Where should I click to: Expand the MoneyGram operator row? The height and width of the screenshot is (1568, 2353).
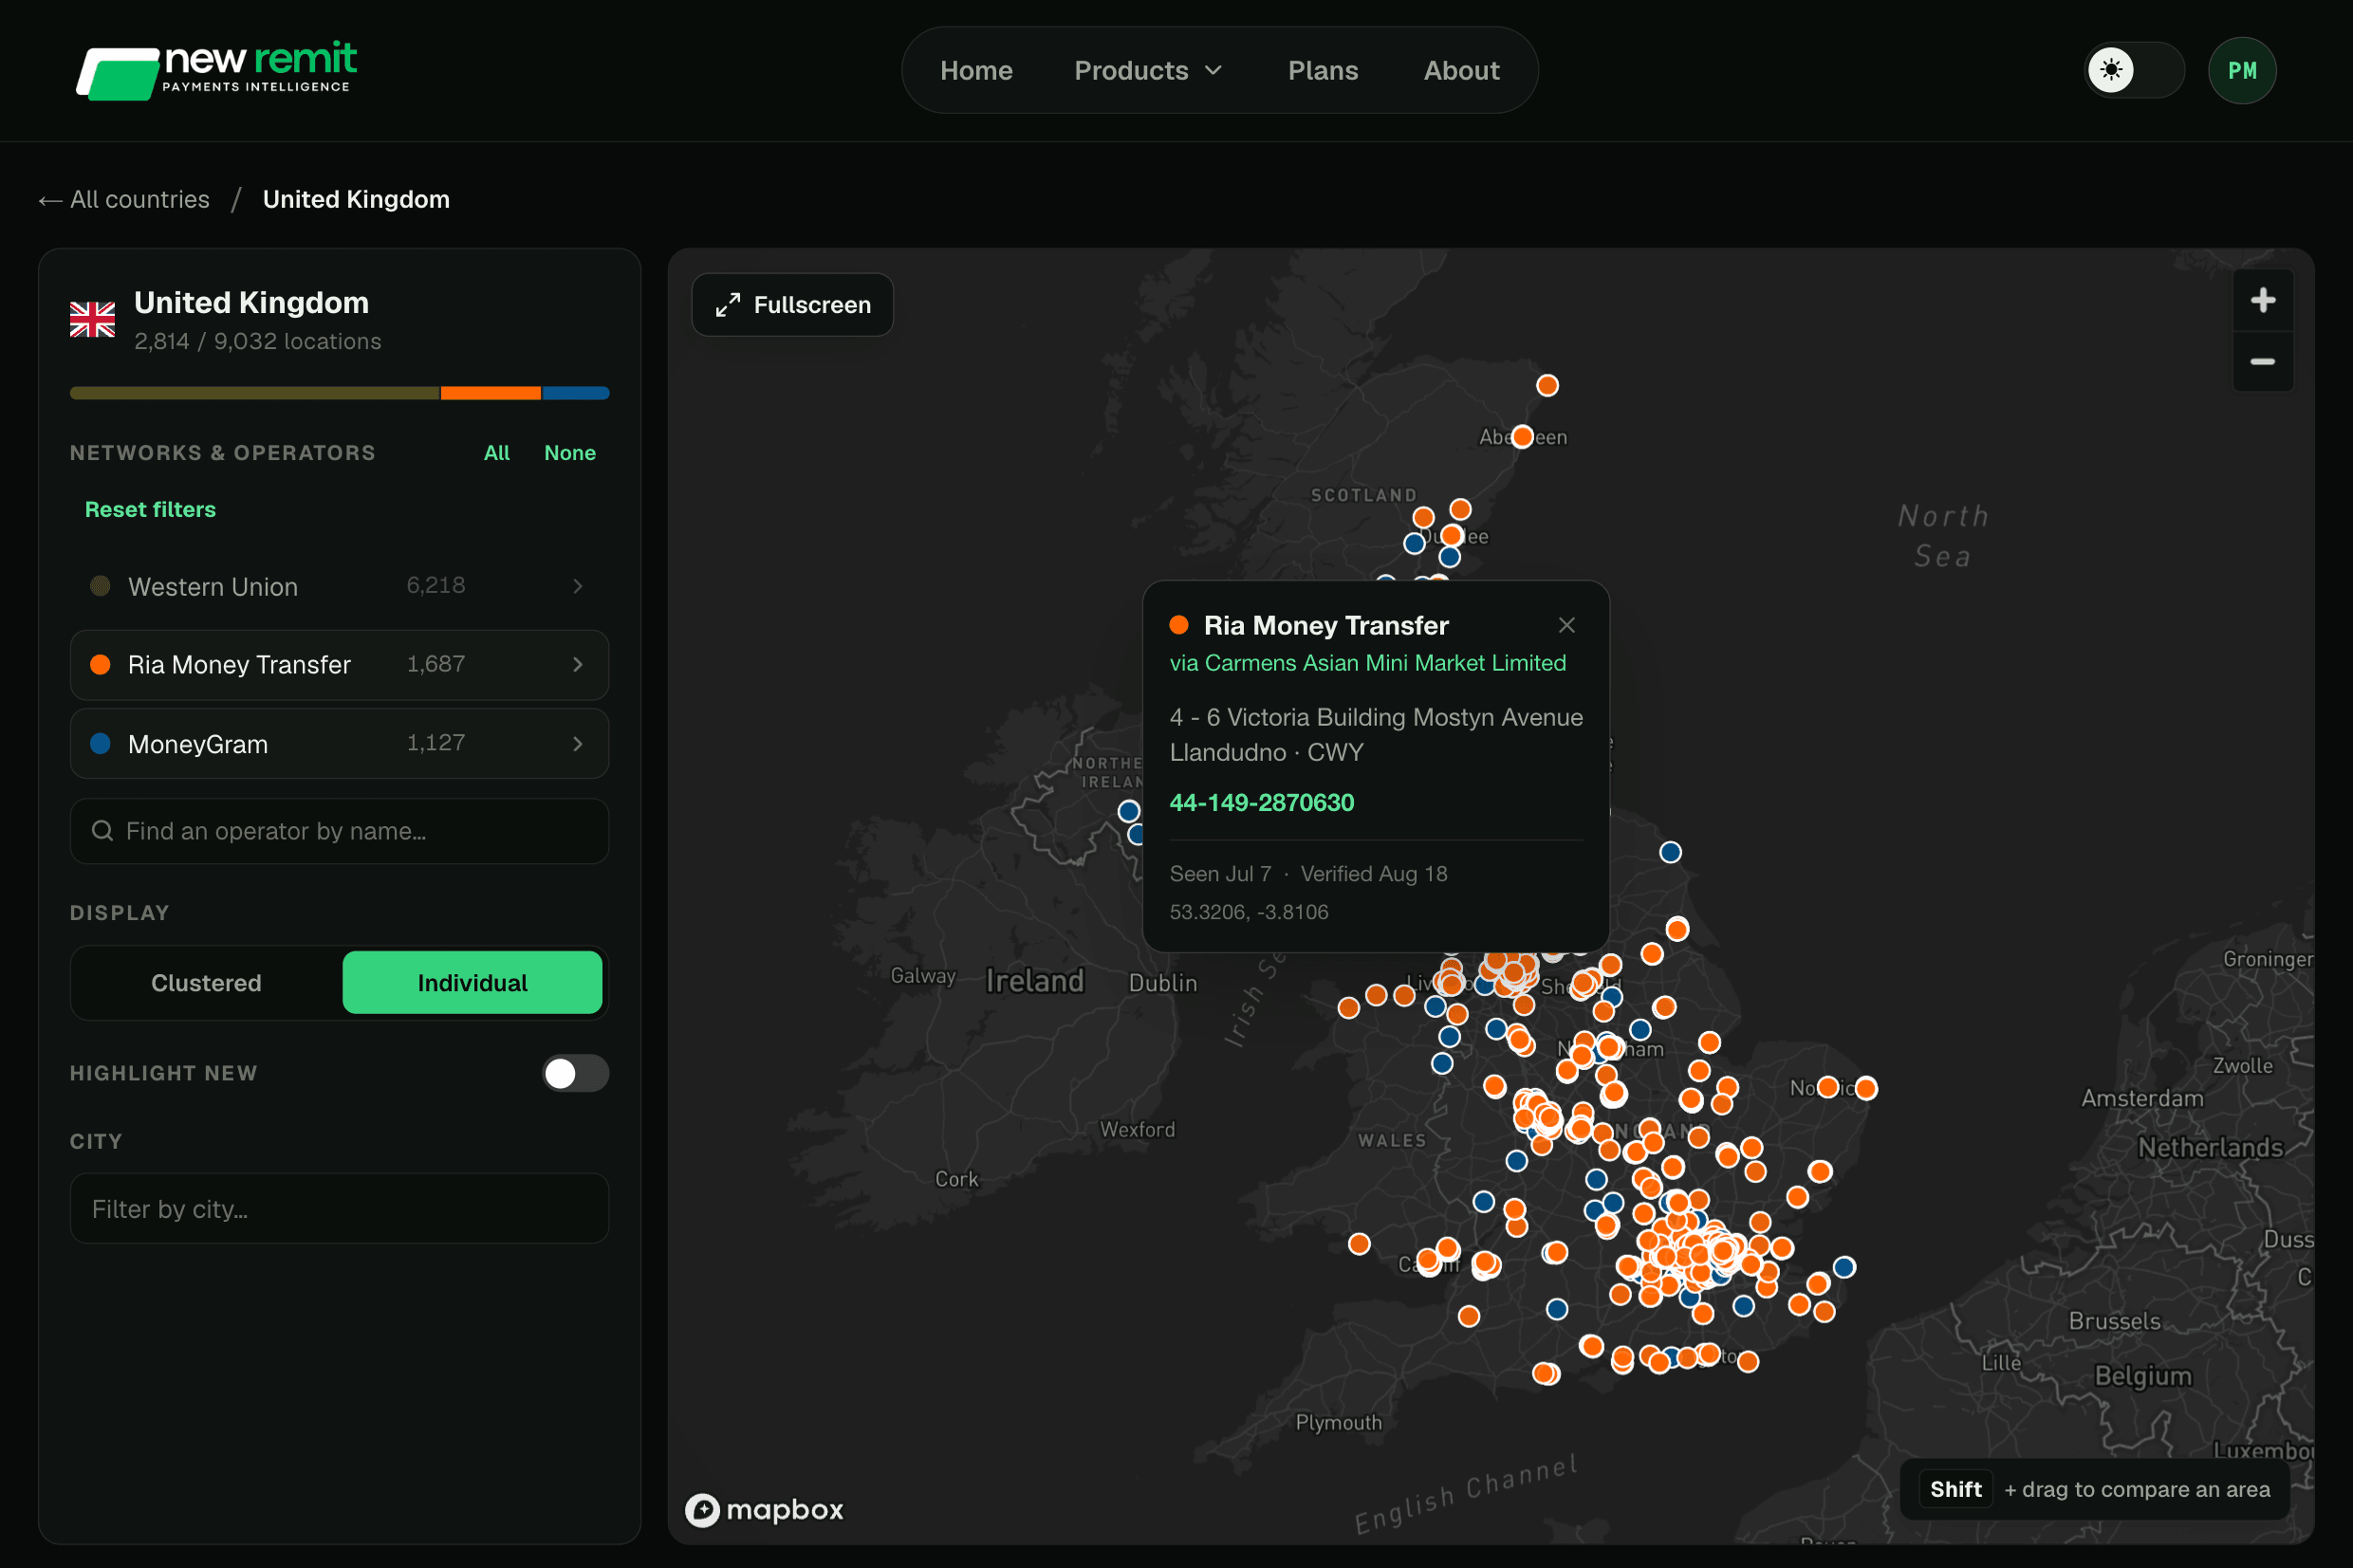click(578, 744)
